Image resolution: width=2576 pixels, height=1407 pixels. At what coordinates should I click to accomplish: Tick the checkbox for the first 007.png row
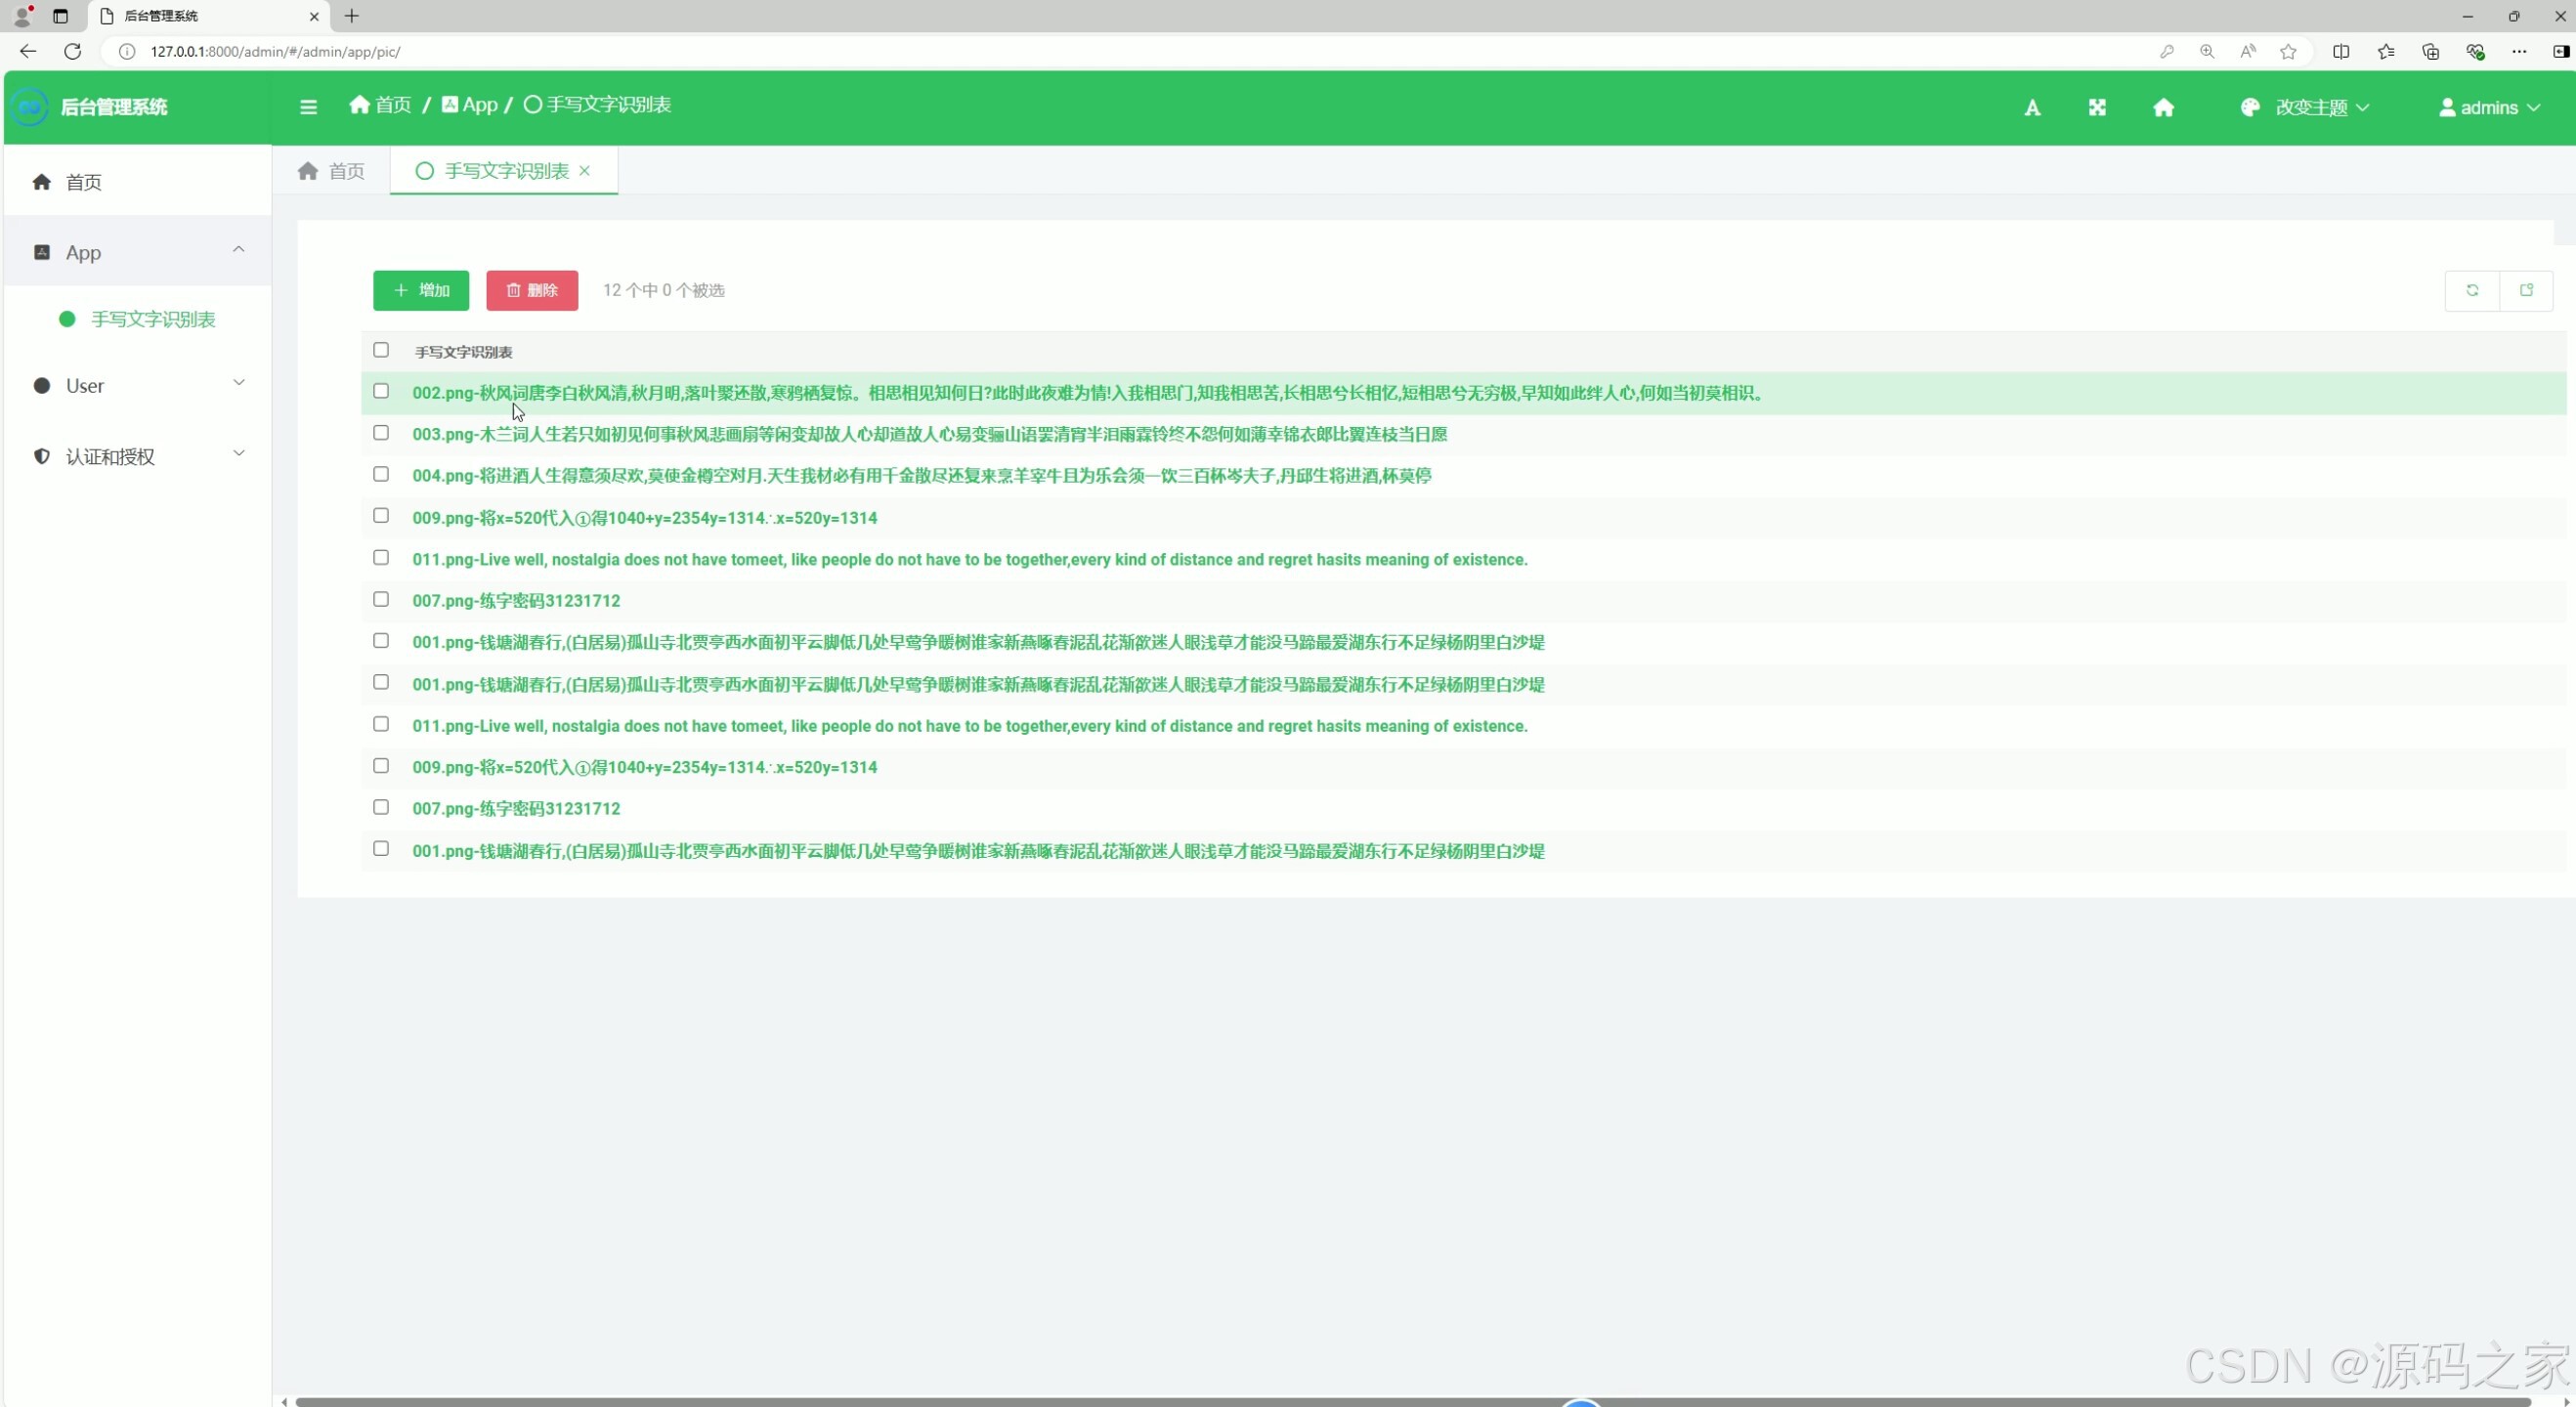tap(381, 599)
